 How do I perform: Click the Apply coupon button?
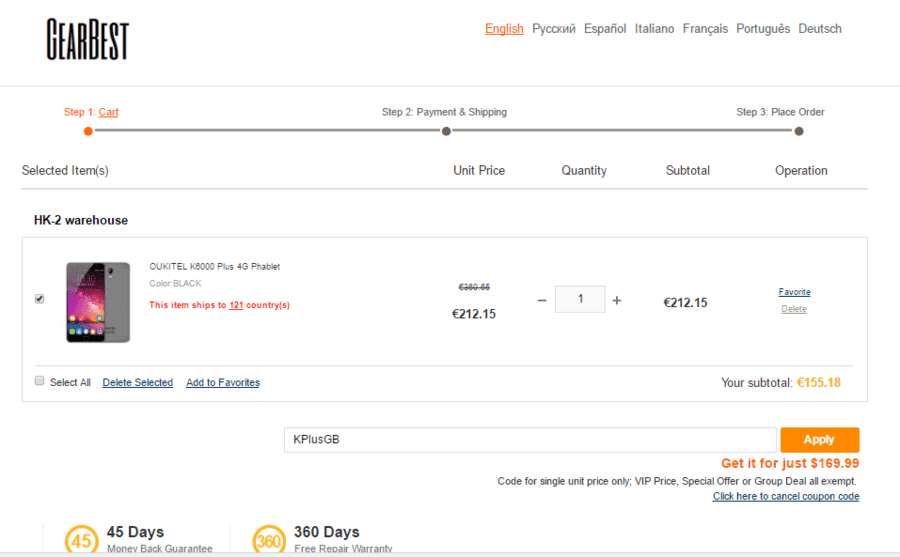[x=820, y=440]
